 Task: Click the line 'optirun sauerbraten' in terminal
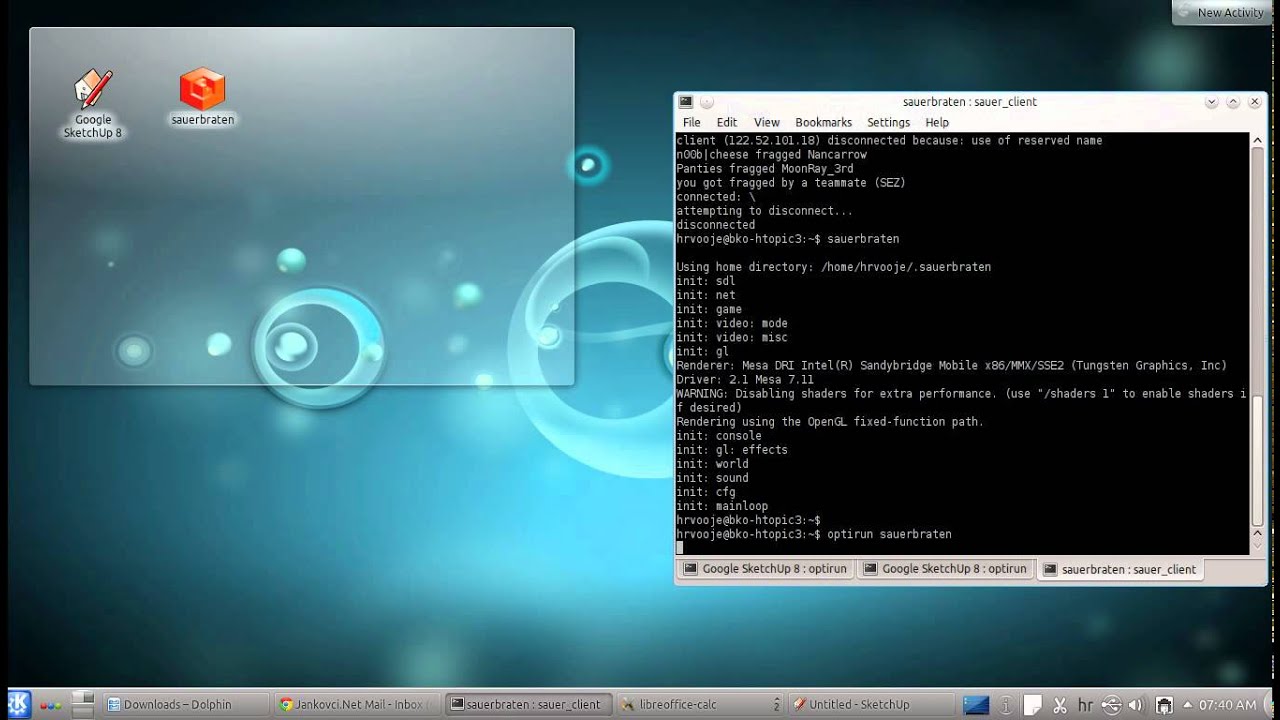[x=889, y=534]
